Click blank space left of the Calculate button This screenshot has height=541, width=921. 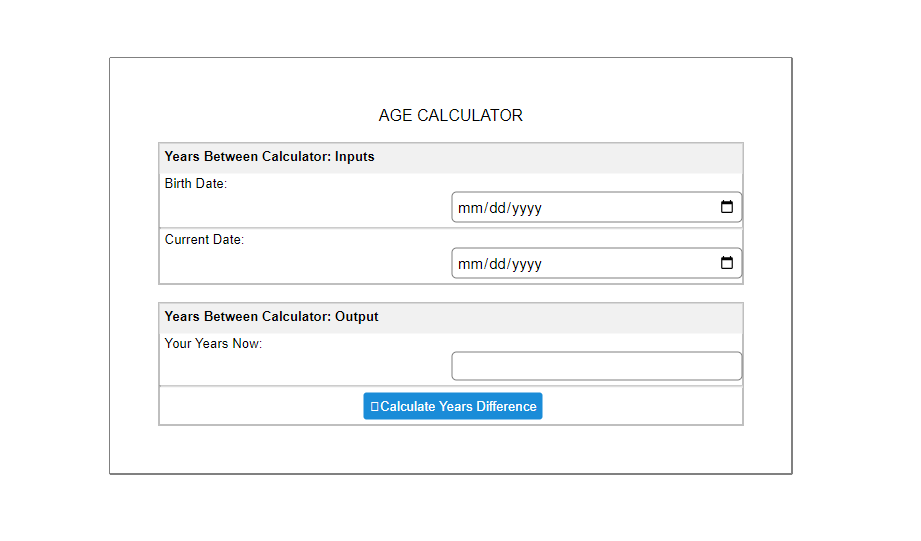pos(260,406)
